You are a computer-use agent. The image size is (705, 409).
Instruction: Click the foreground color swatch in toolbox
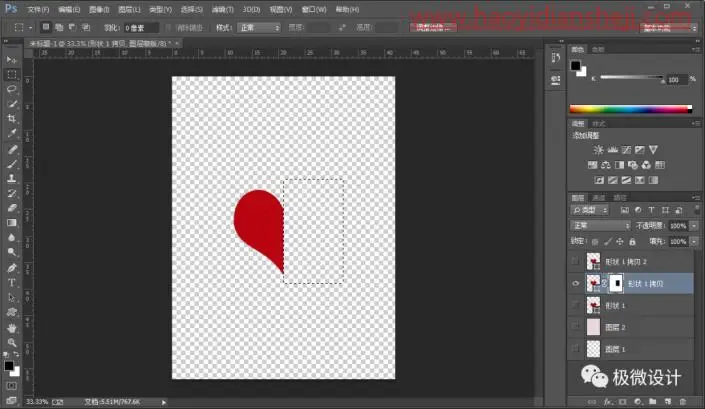tap(9, 366)
